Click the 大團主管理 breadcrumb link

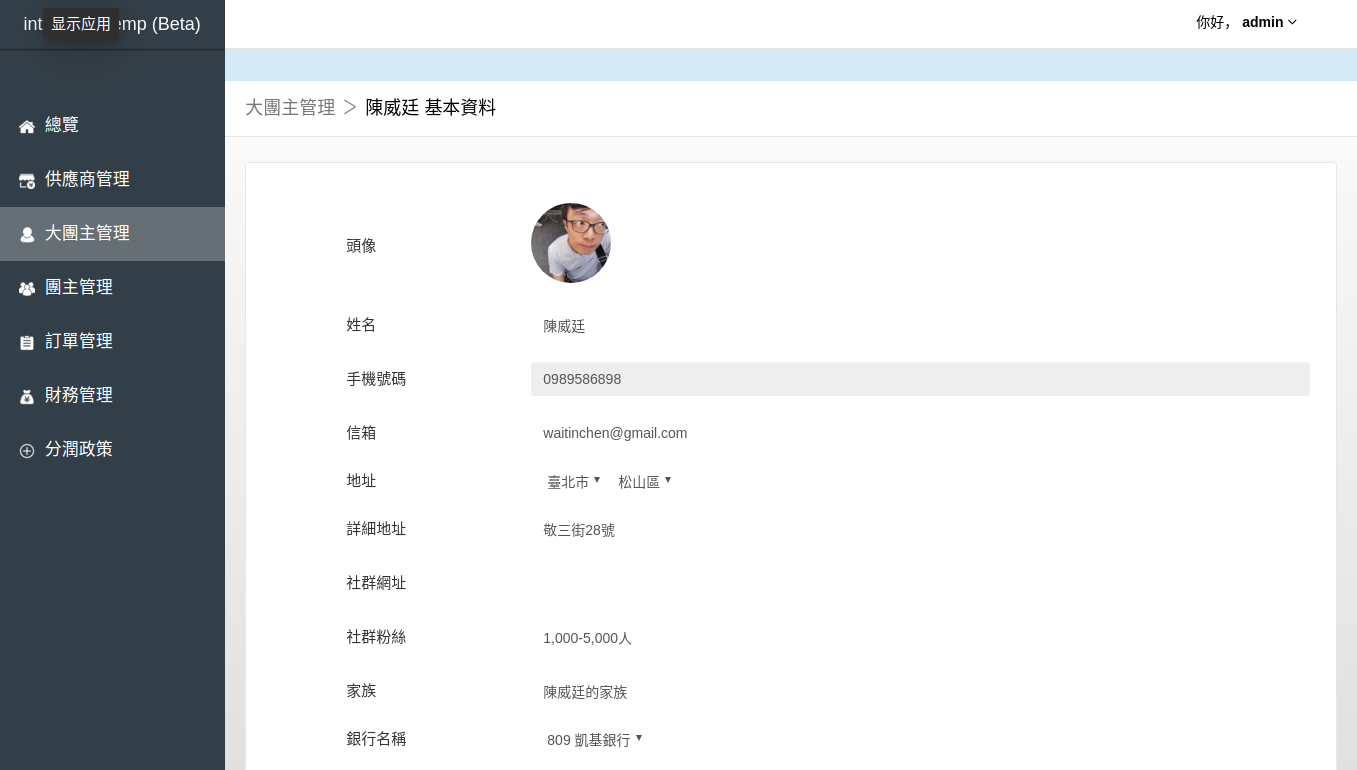click(290, 107)
